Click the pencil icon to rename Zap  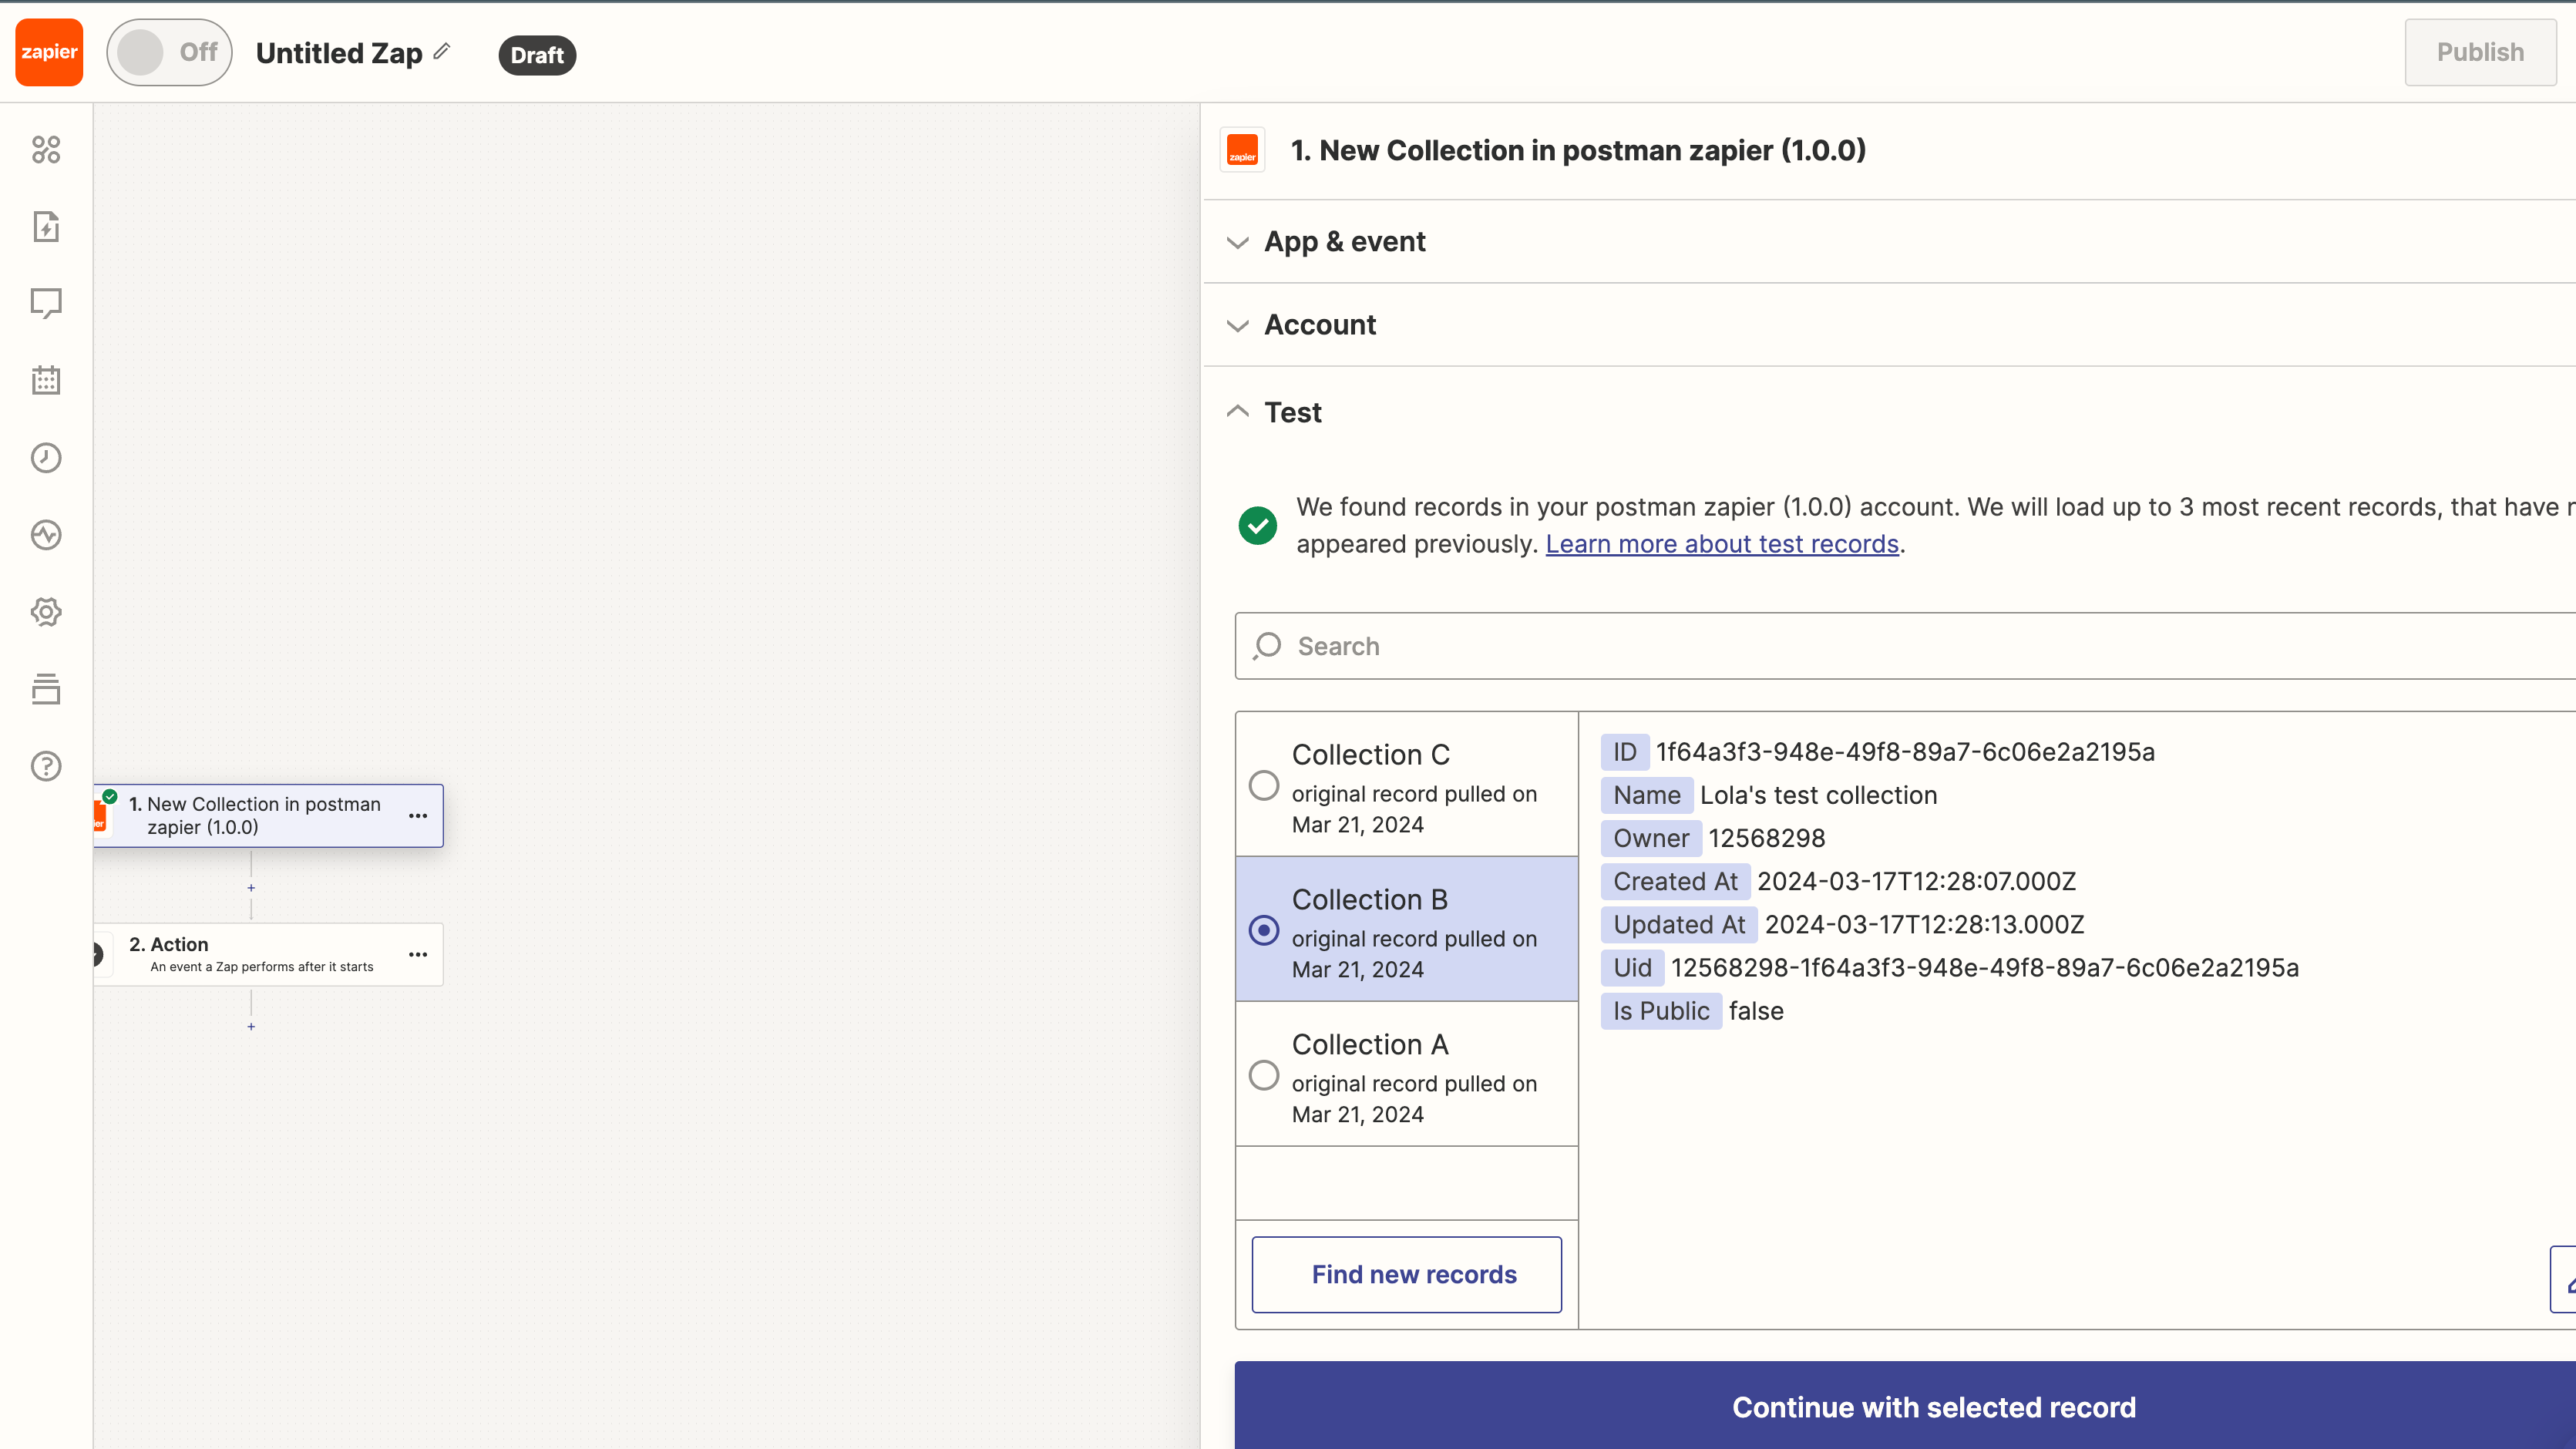pos(442,51)
